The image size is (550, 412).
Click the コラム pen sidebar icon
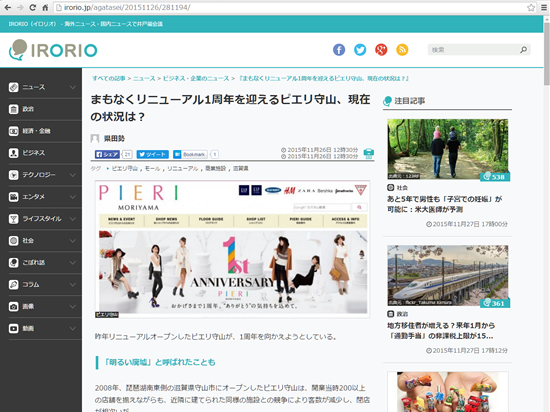tap(14, 284)
